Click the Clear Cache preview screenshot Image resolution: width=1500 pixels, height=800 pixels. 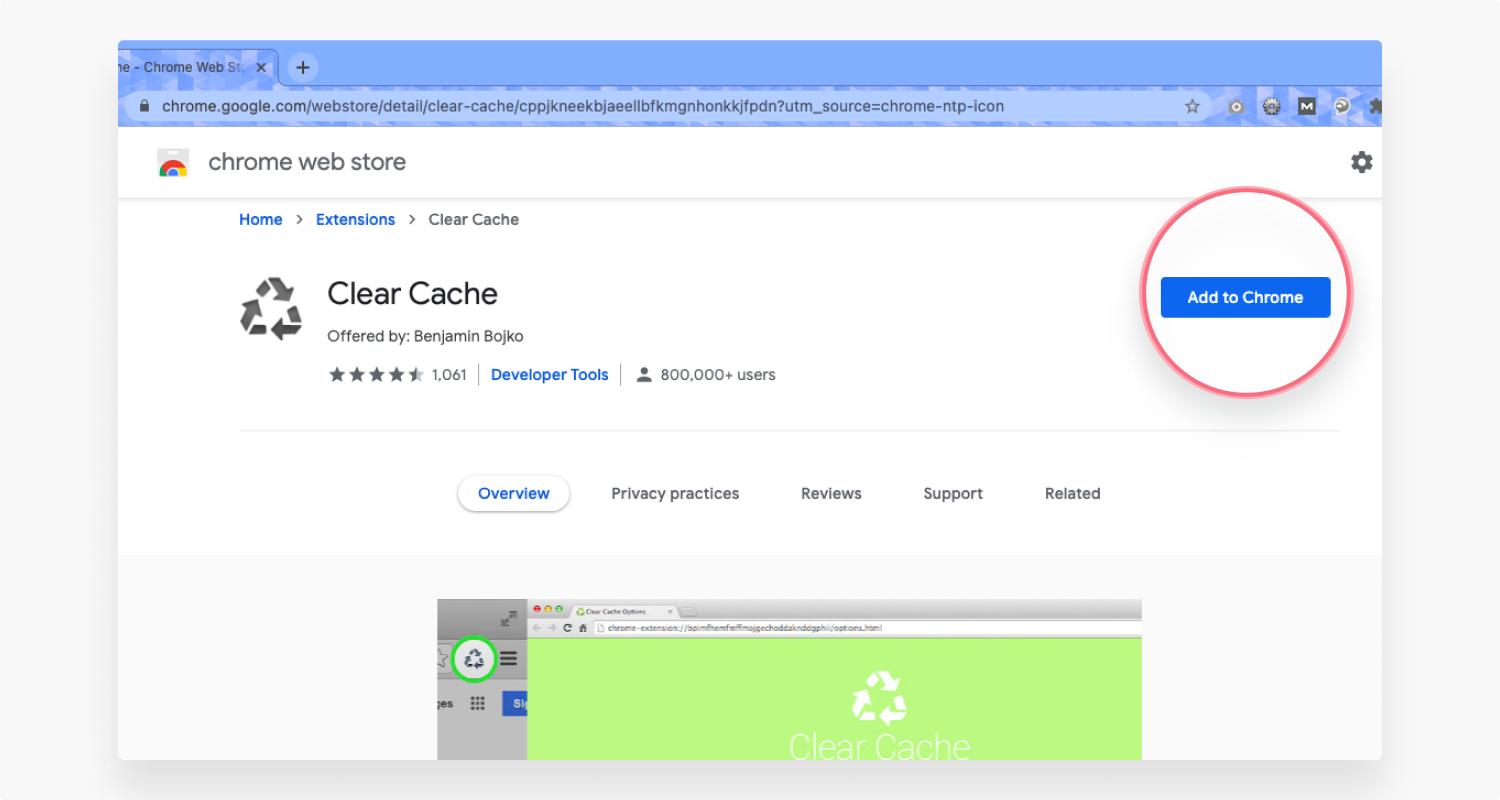click(789, 679)
